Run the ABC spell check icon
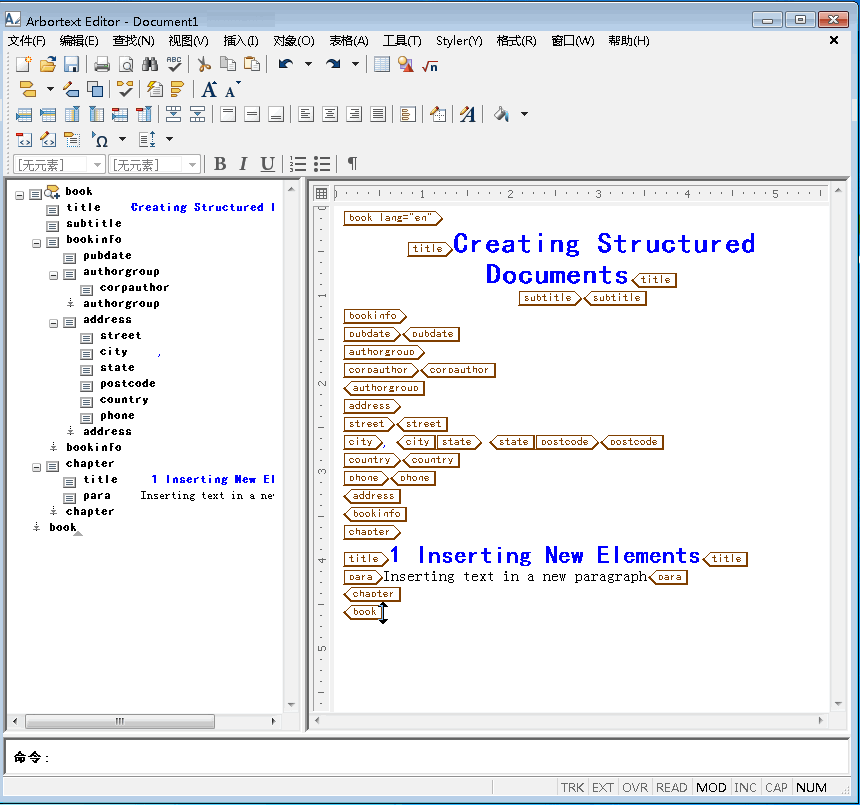860x805 pixels. click(174, 65)
